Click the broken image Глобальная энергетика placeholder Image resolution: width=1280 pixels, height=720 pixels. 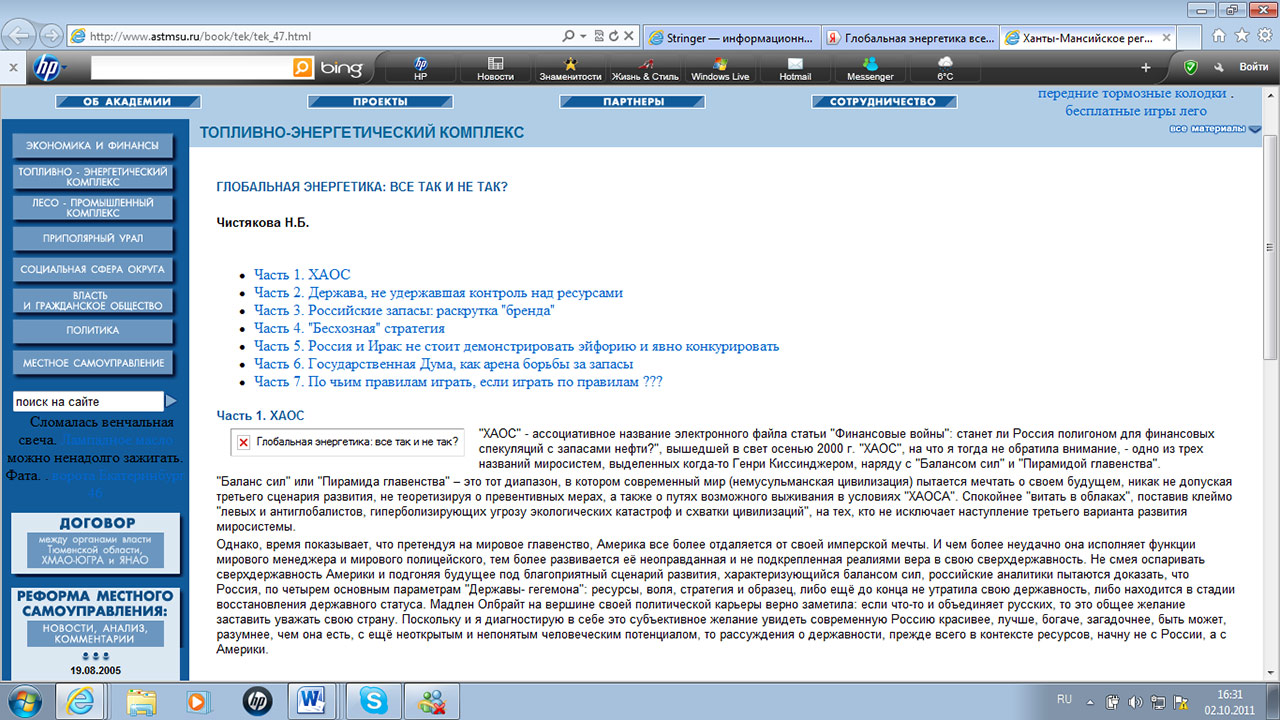347,442
